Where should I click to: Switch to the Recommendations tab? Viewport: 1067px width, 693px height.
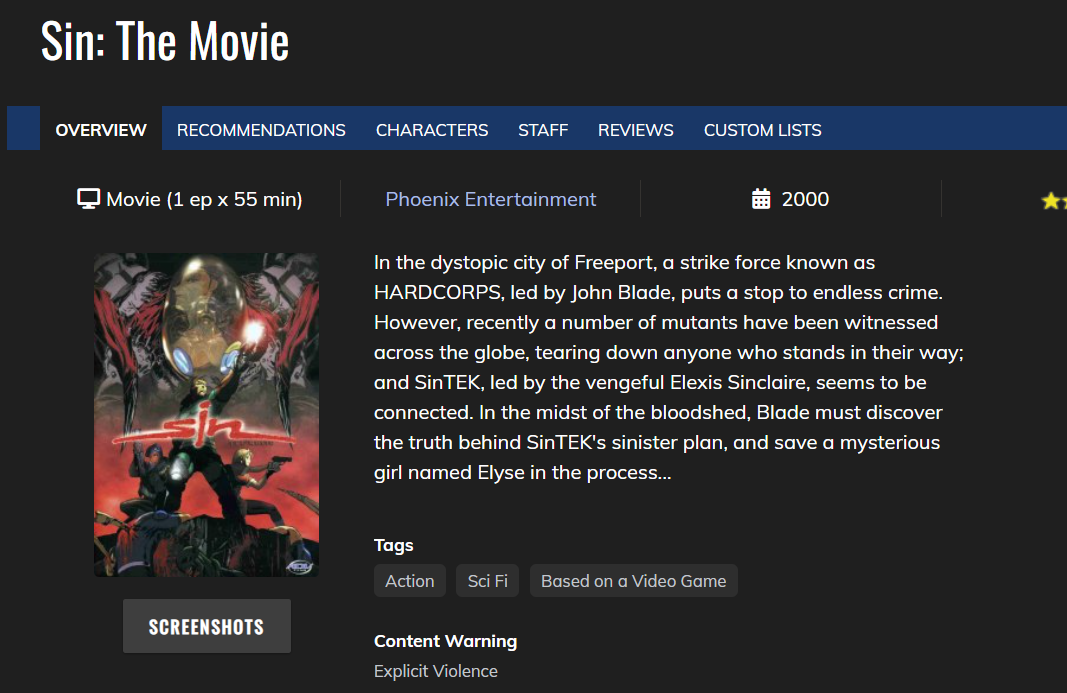click(x=261, y=130)
